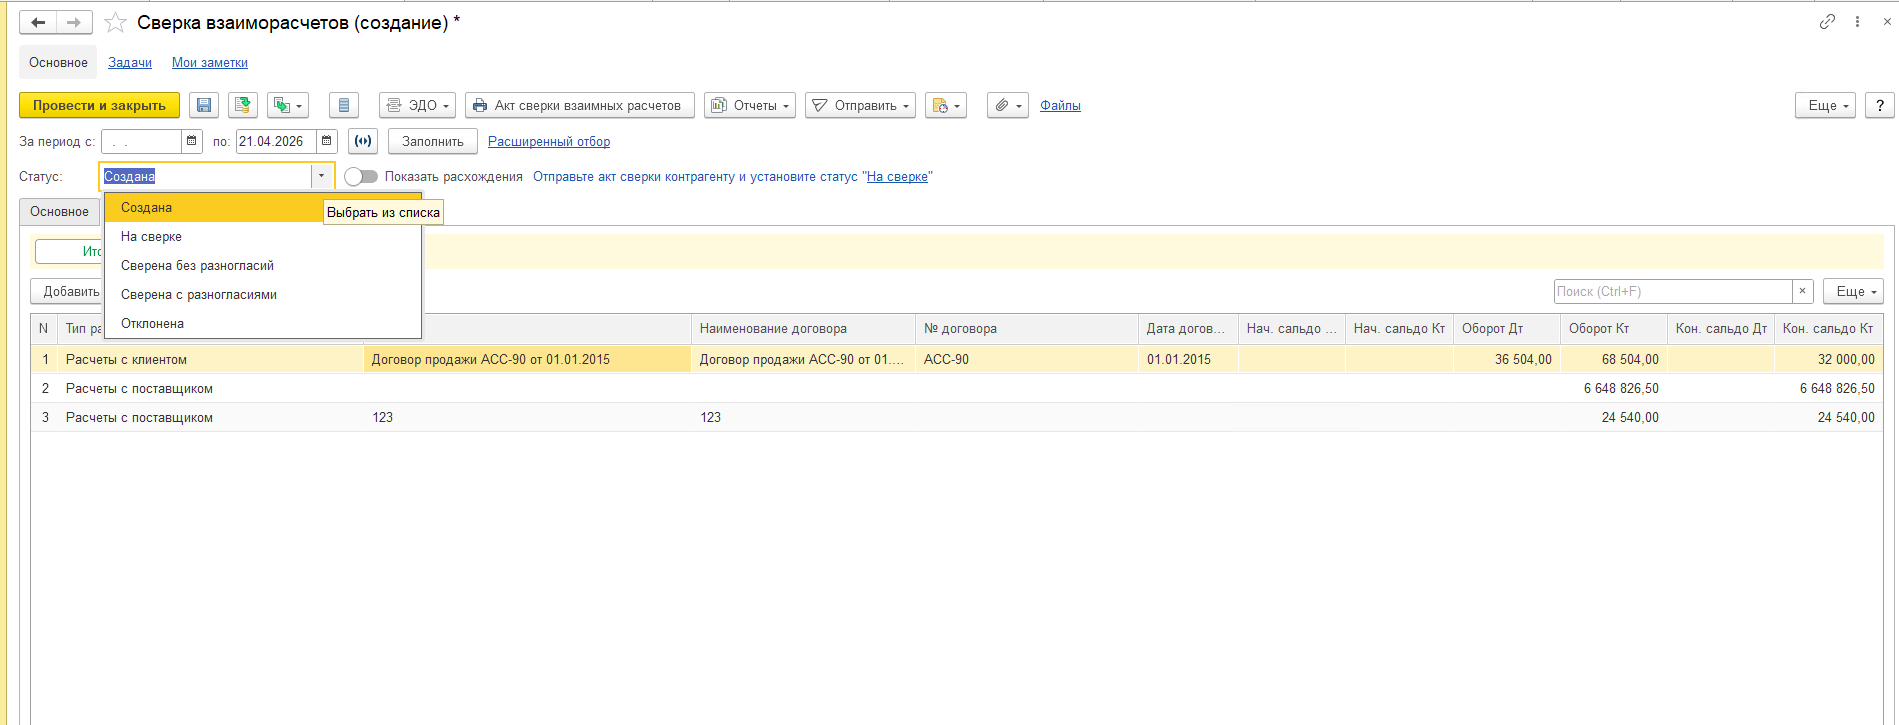
Task: Open the reminder document icon dropdown
Action: pyautogui.click(x=946, y=105)
